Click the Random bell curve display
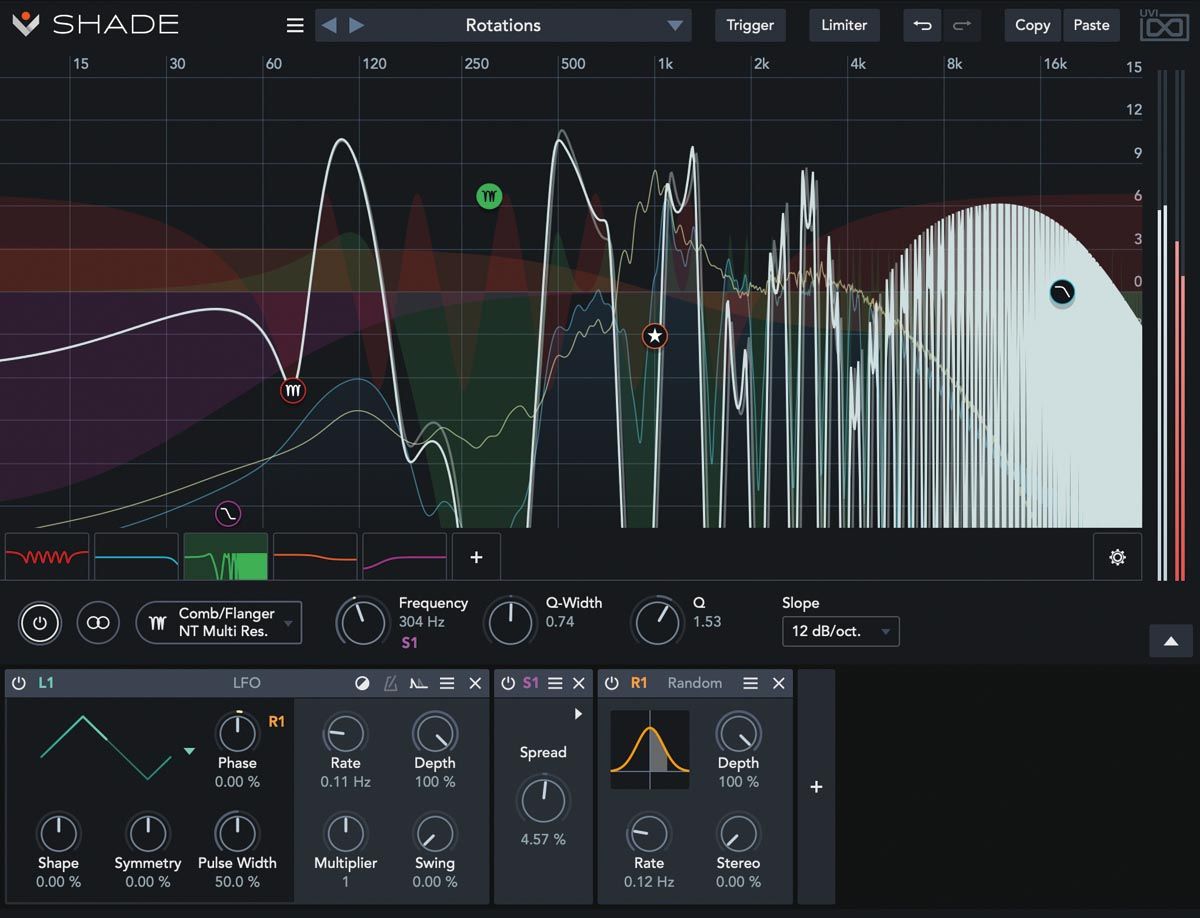1200x918 pixels. (649, 748)
